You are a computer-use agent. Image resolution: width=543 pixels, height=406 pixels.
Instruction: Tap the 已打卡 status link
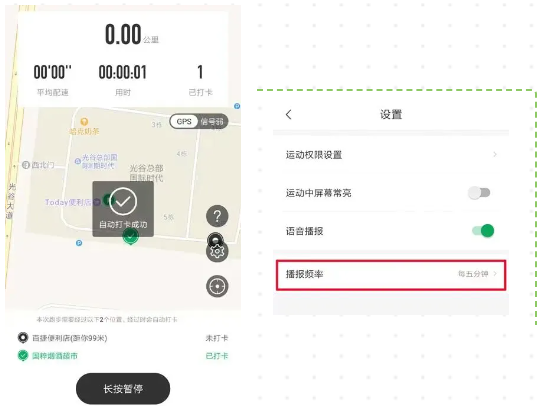click(x=217, y=356)
